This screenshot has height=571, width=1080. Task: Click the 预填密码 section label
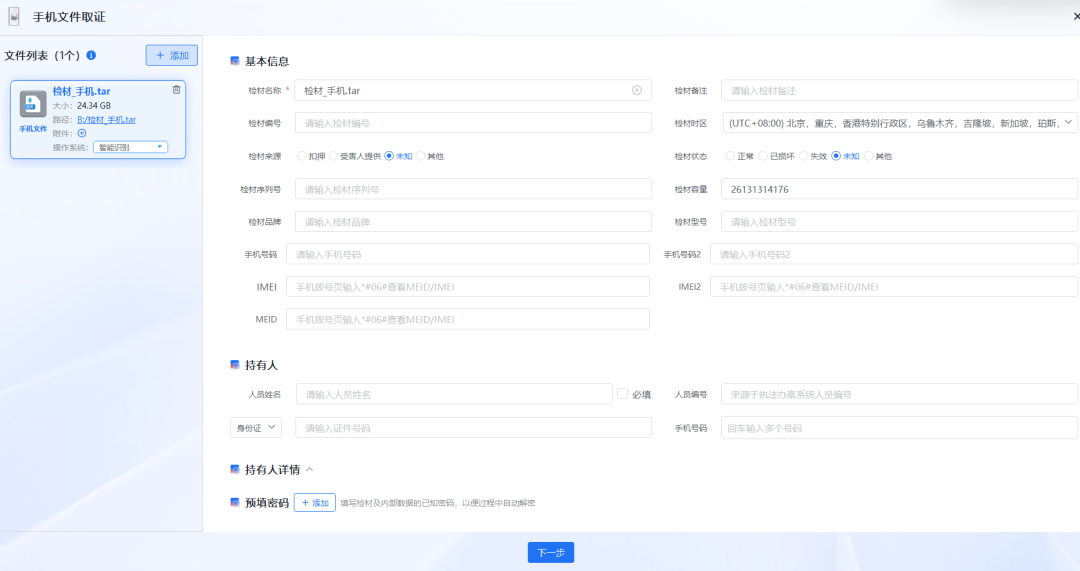tap(267, 503)
